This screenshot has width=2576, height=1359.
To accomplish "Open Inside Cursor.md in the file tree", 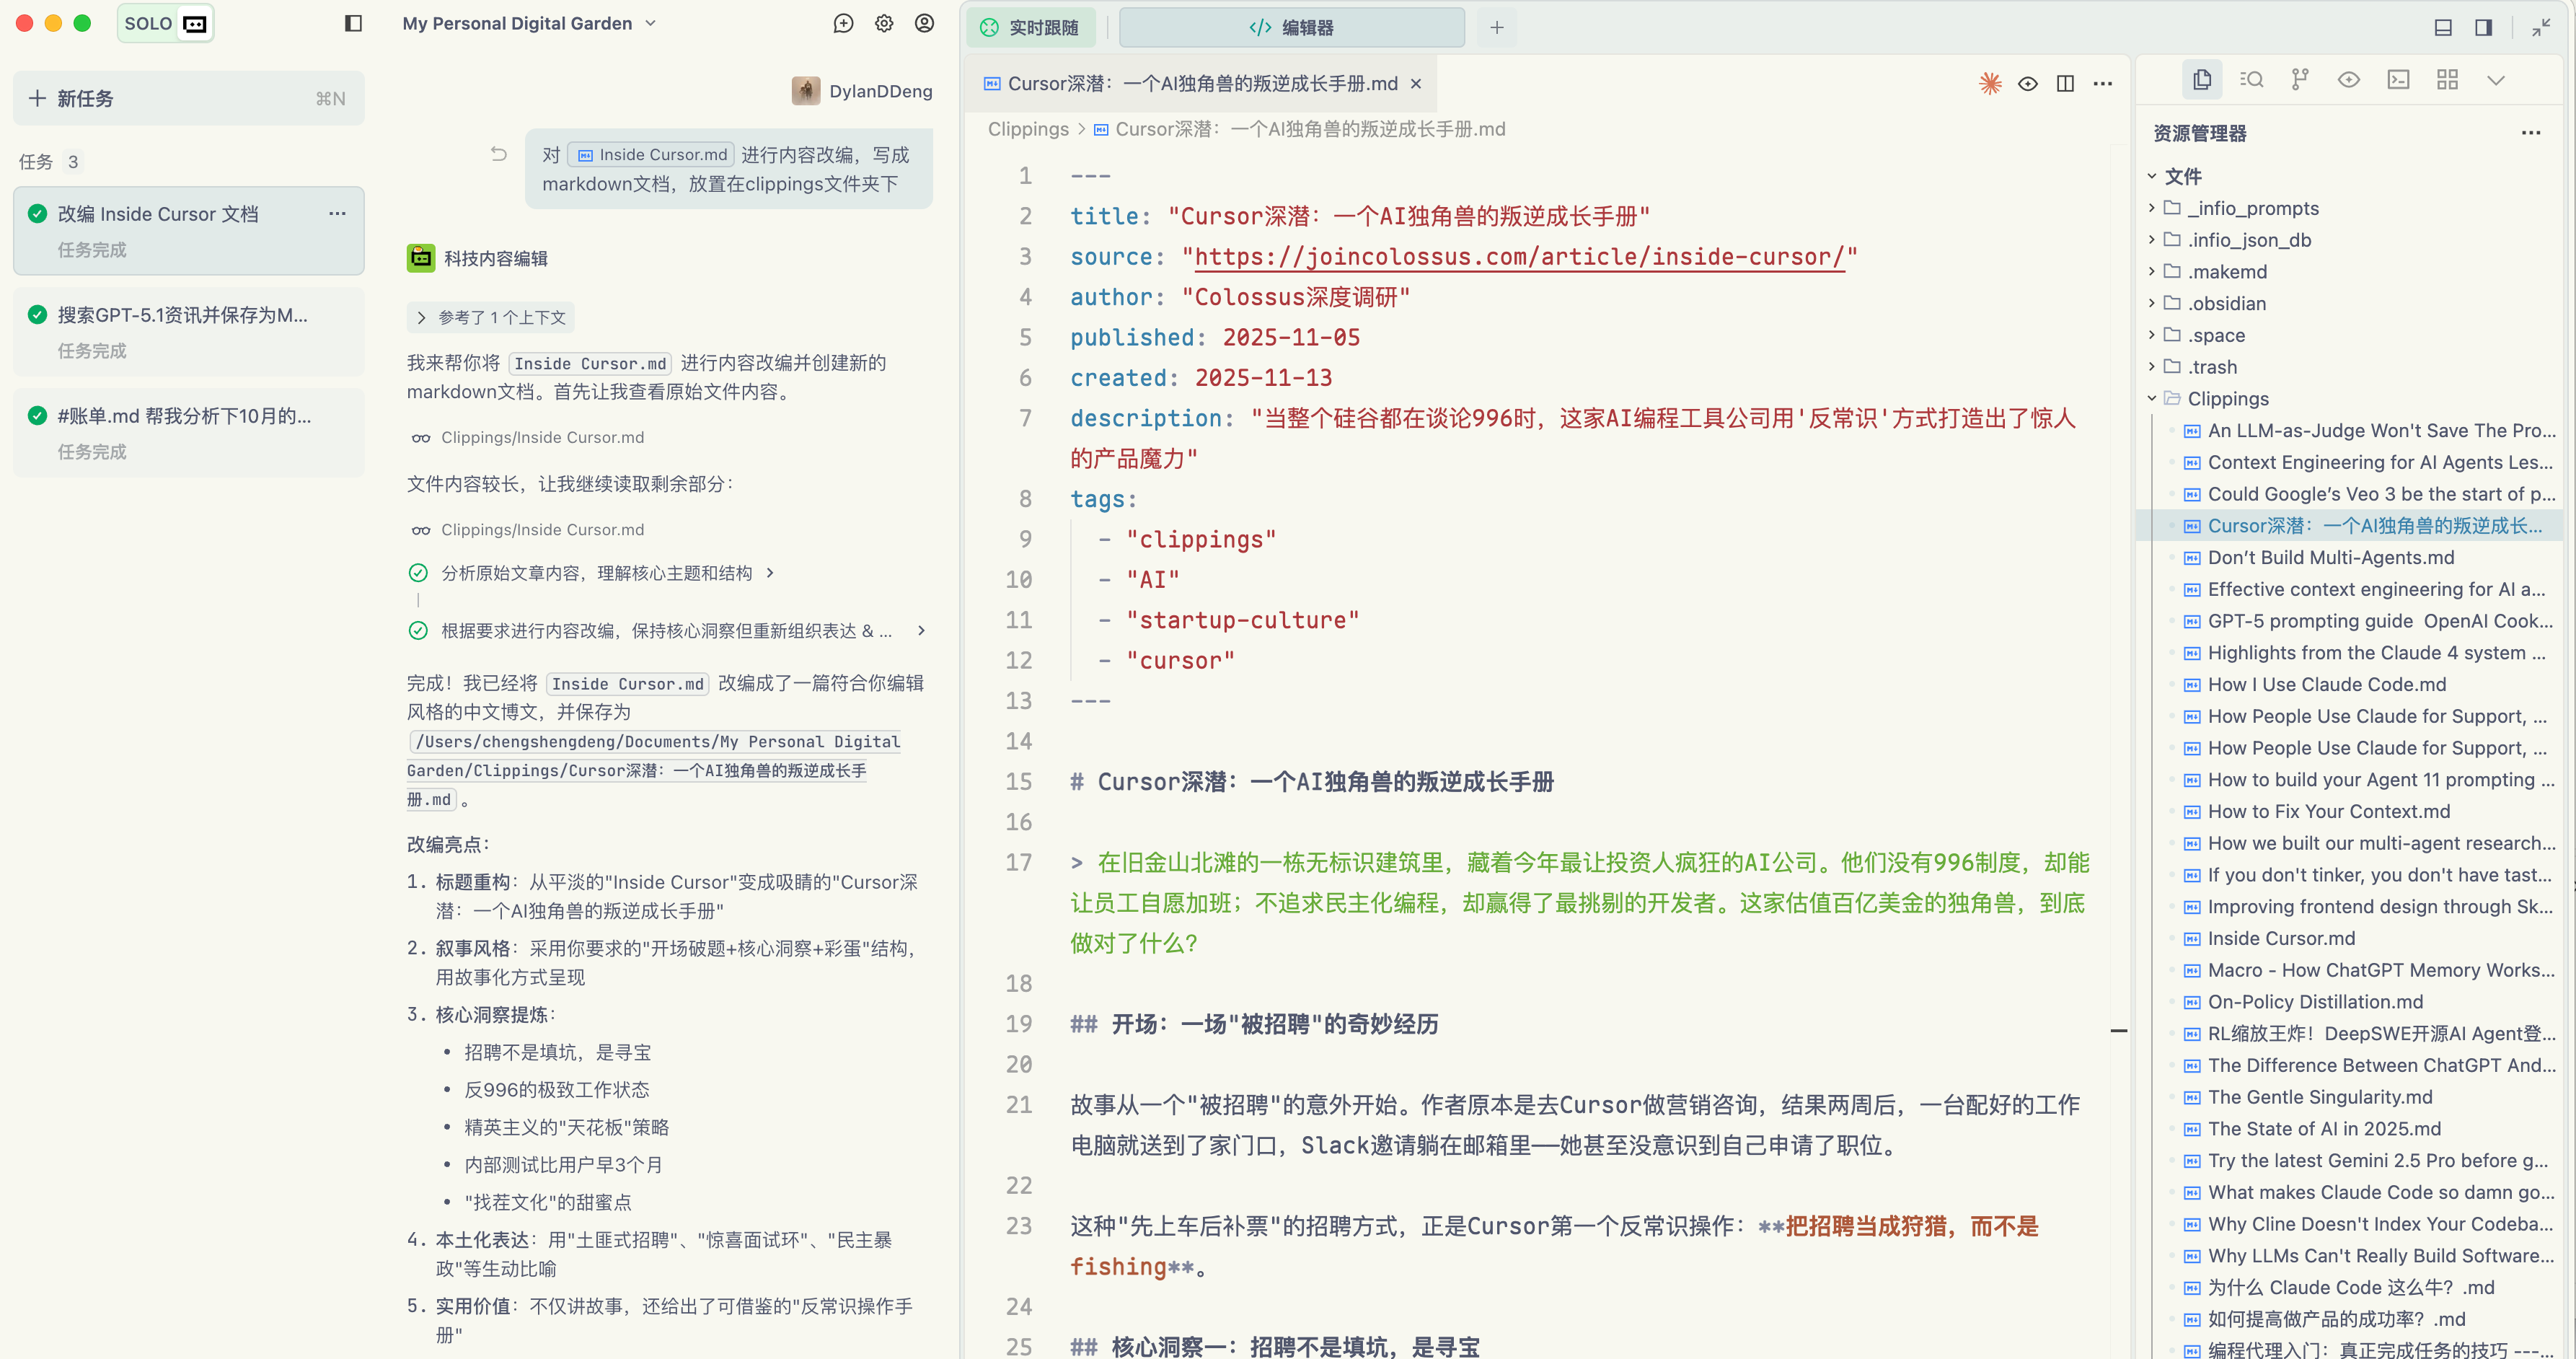I will coord(2281,938).
